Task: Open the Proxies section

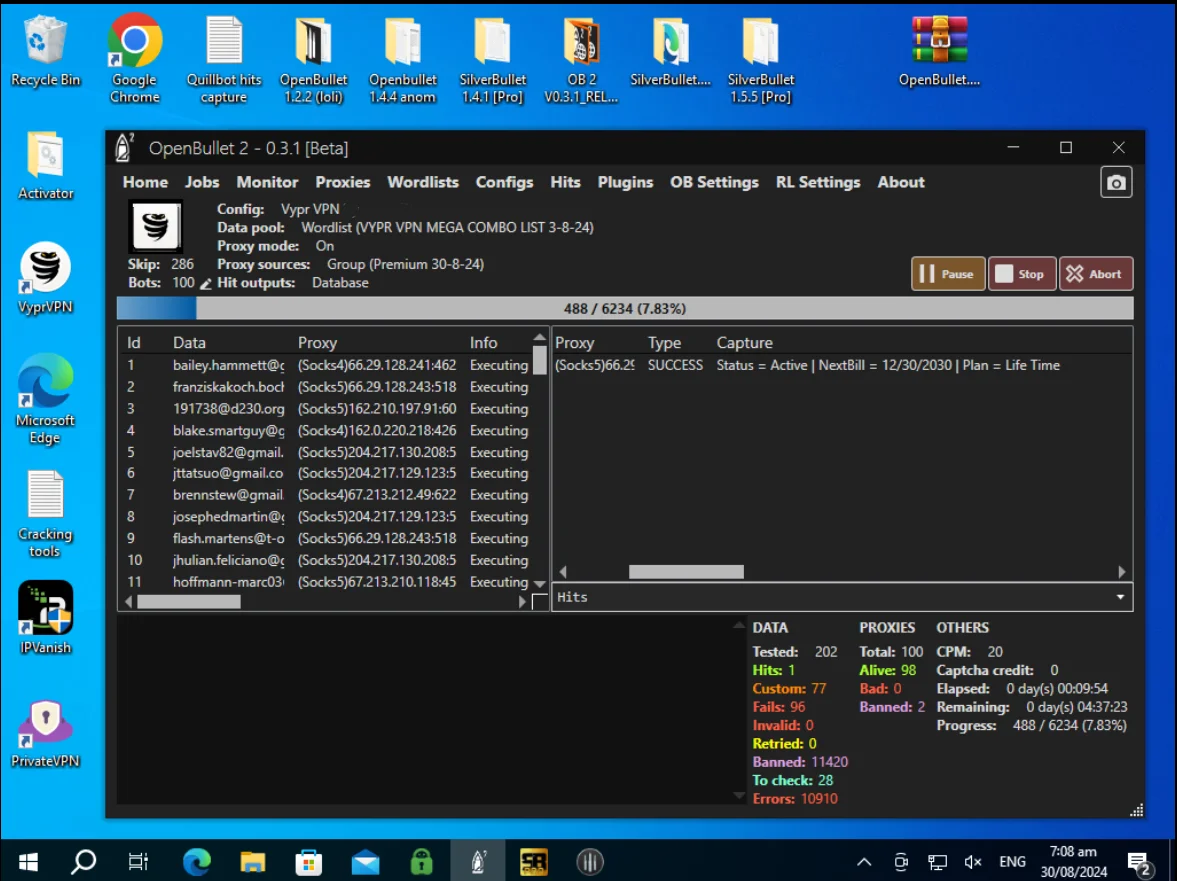Action: 342,182
